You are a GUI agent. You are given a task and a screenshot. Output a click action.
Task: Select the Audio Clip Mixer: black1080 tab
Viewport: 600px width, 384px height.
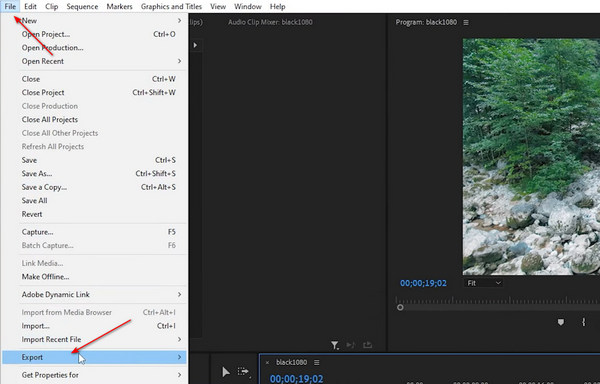click(270, 22)
